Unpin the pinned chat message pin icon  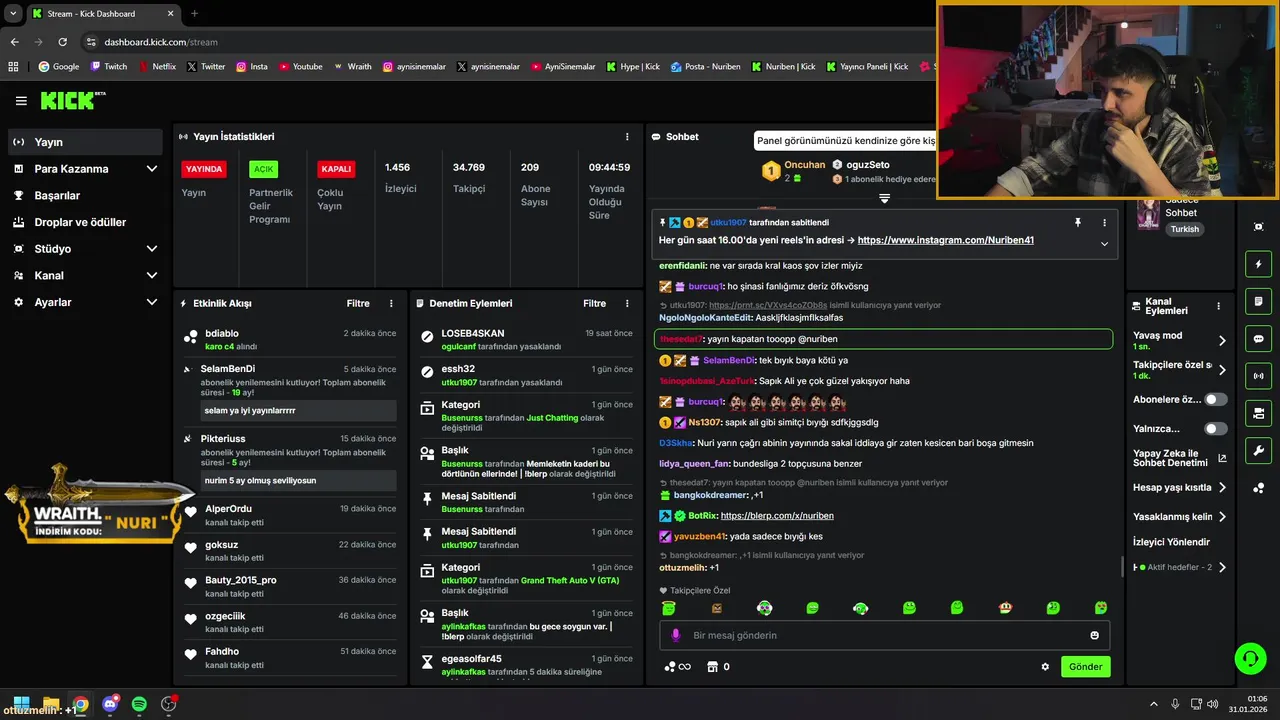pos(1077,223)
